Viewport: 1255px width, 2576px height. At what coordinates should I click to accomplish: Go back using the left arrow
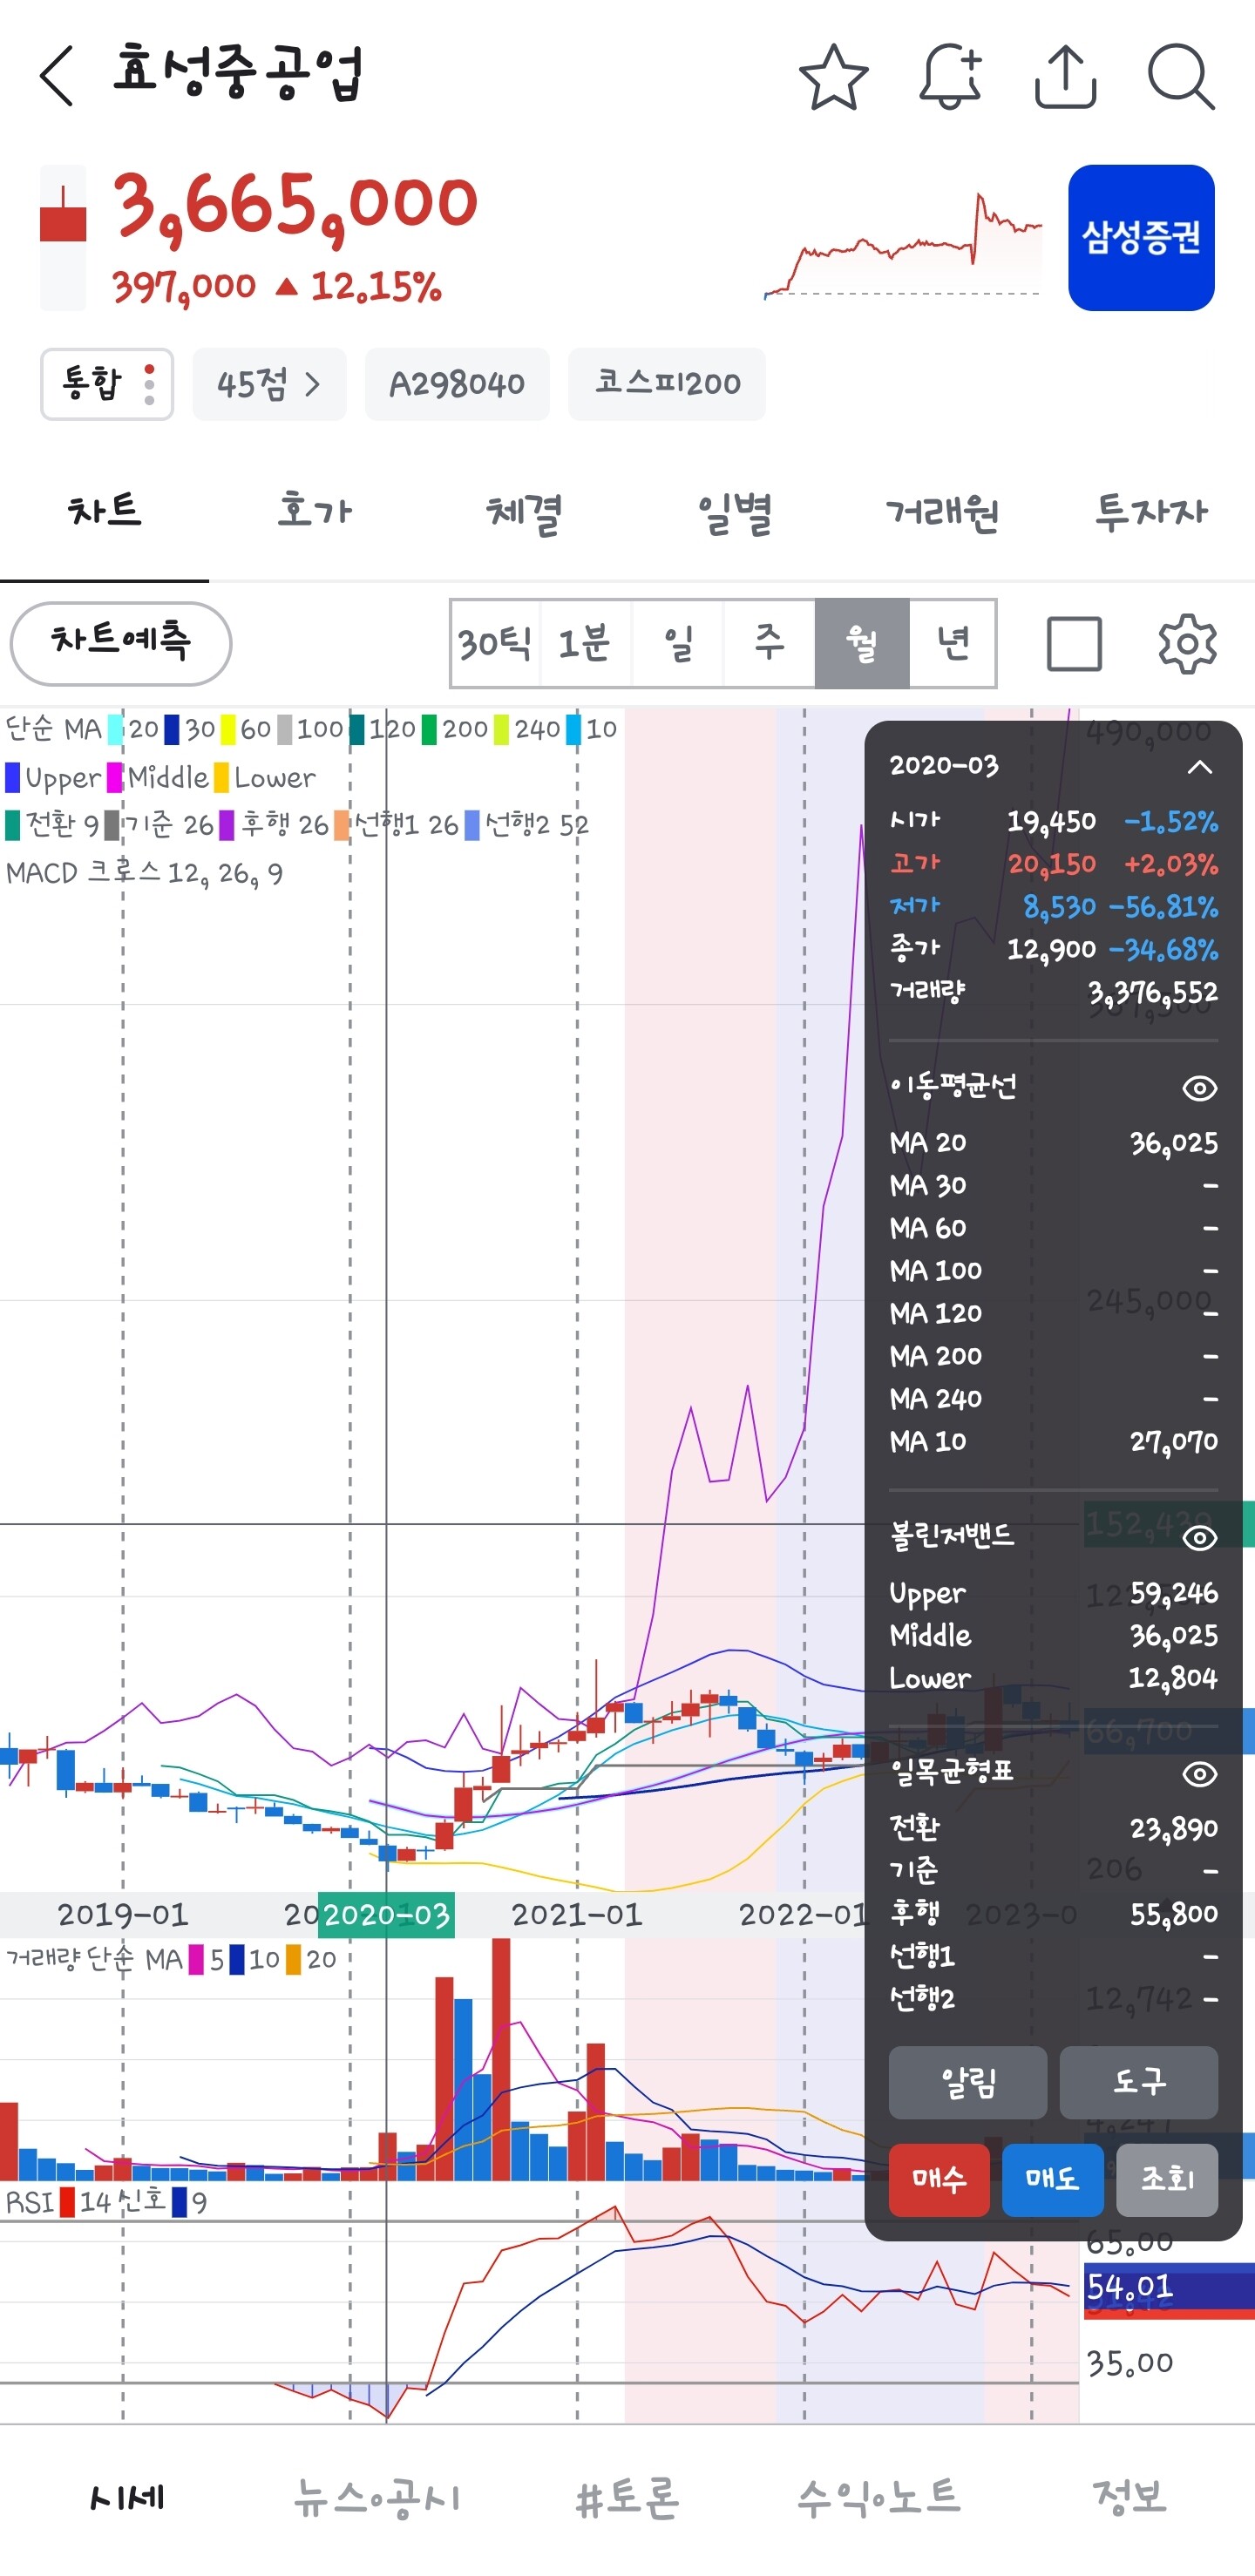pos(57,75)
